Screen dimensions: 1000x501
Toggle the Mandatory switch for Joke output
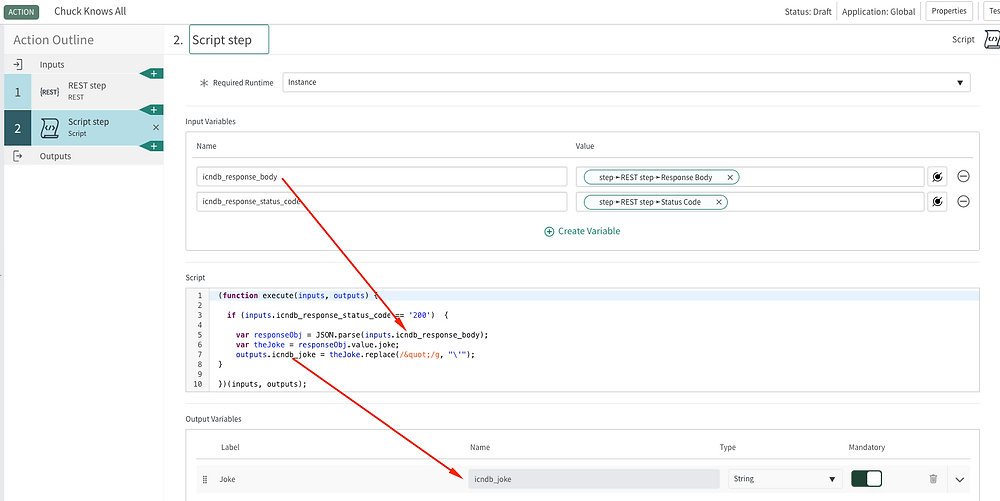click(x=867, y=479)
